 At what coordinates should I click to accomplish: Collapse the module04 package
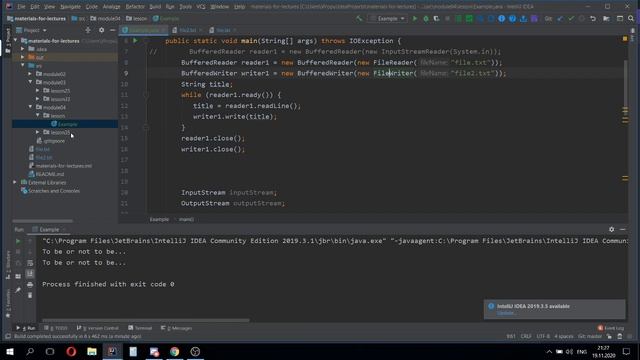coord(30,107)
